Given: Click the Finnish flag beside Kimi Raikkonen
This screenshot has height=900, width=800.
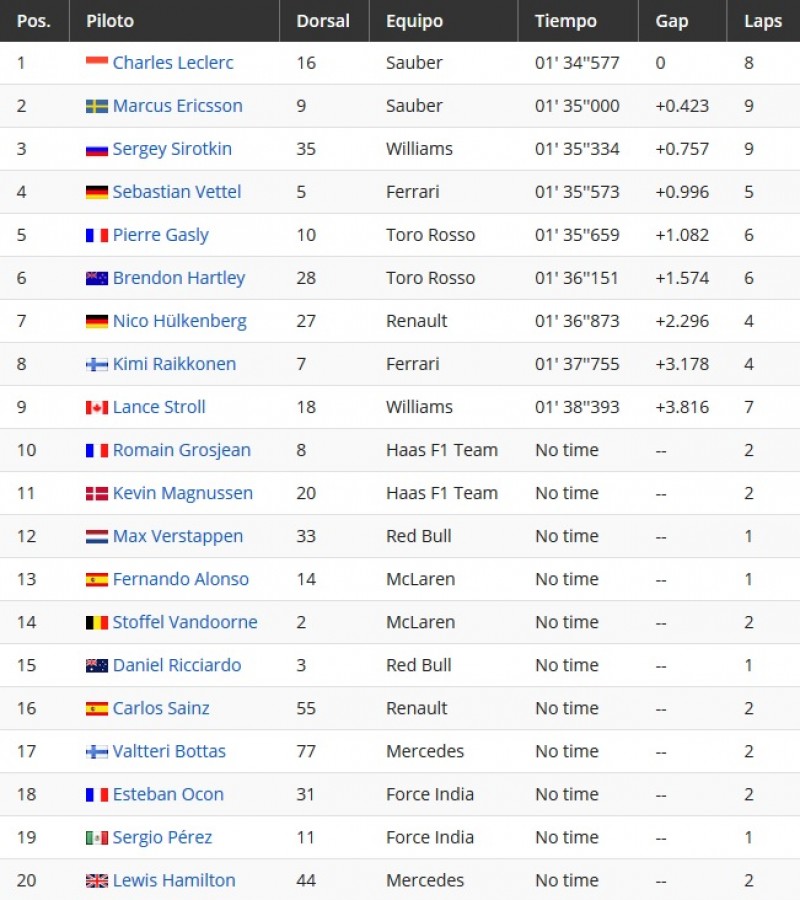Looking at the screenshot, I should 96,364.
